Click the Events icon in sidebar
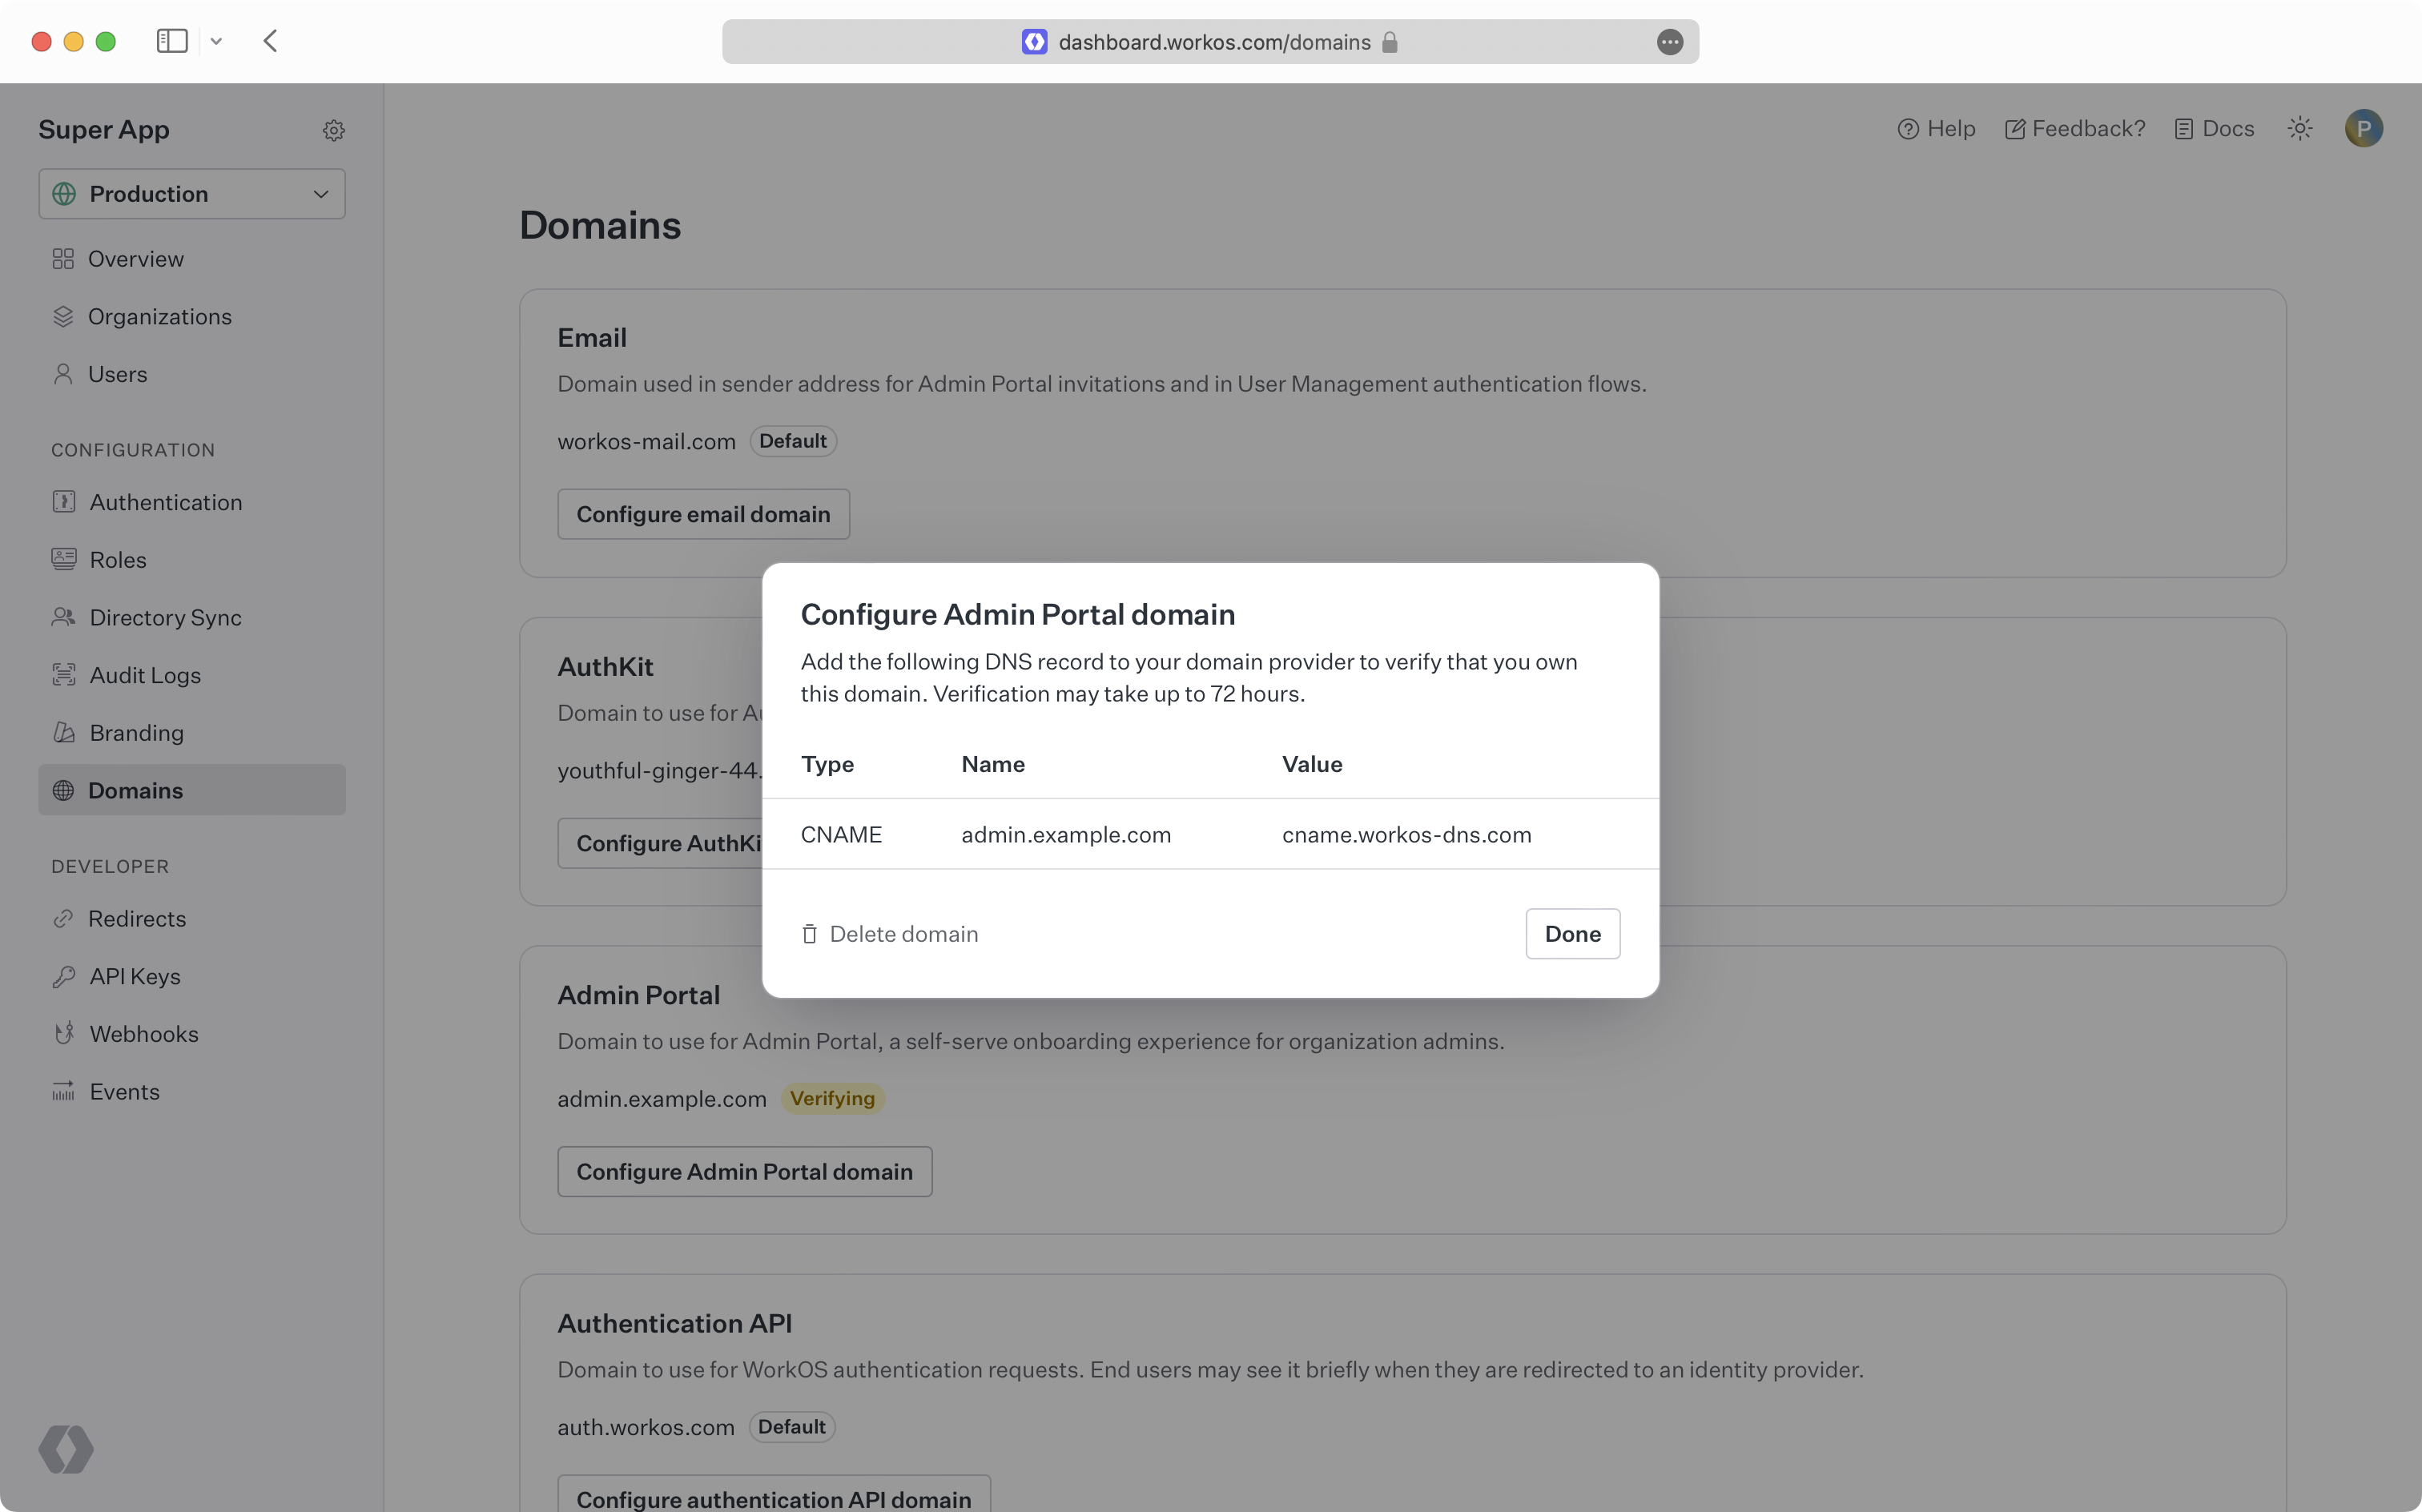 click(x=64, y=1091)
